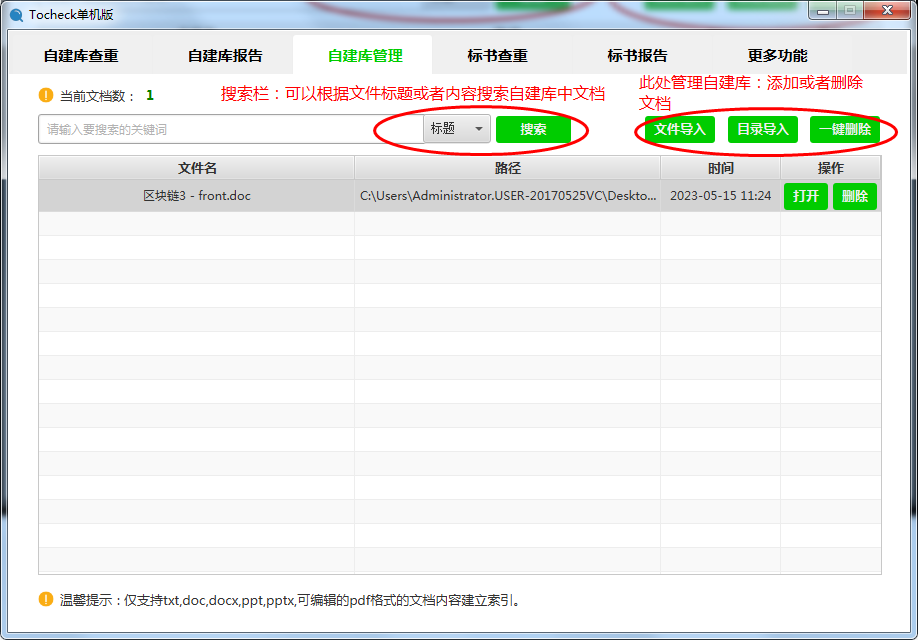918x640 pixels.
Task: Expand the 标题 search type dropdown
Action: pyautogui.click(x=457, y=129)
